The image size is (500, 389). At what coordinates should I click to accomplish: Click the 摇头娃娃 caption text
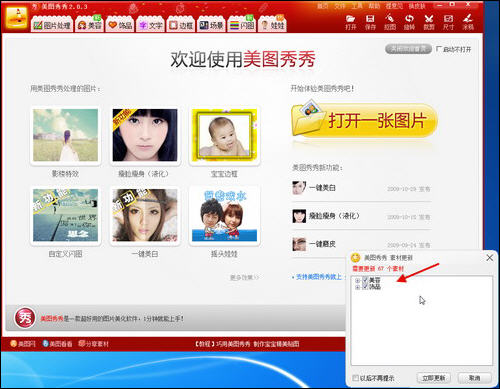coord(224,254)
